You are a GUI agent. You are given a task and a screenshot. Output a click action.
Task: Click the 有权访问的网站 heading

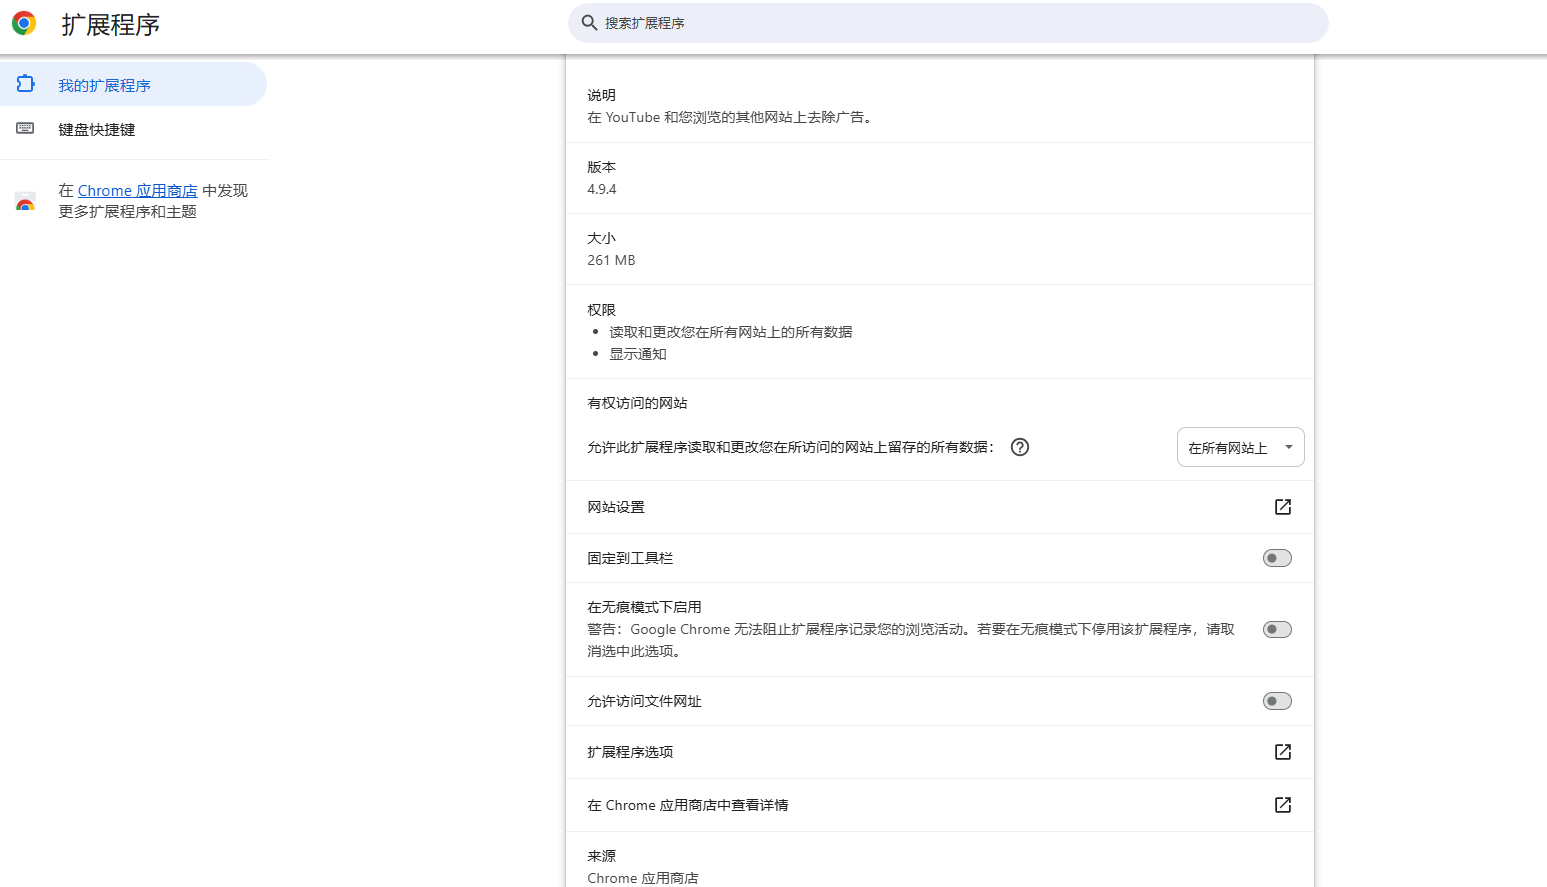pos(637,403)
